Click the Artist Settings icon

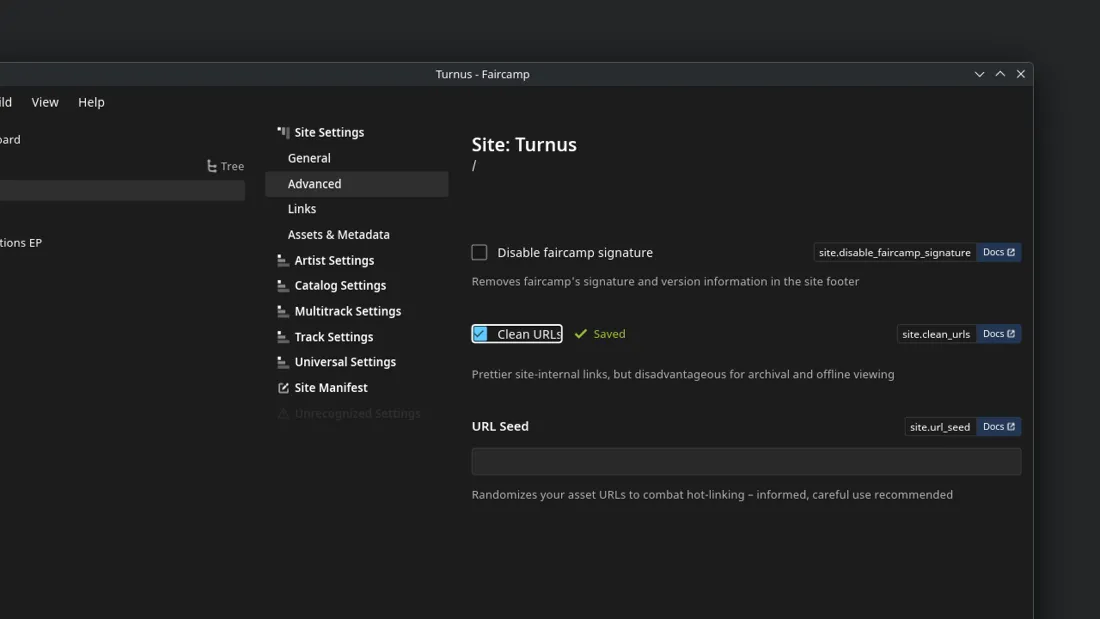[283, 260]
